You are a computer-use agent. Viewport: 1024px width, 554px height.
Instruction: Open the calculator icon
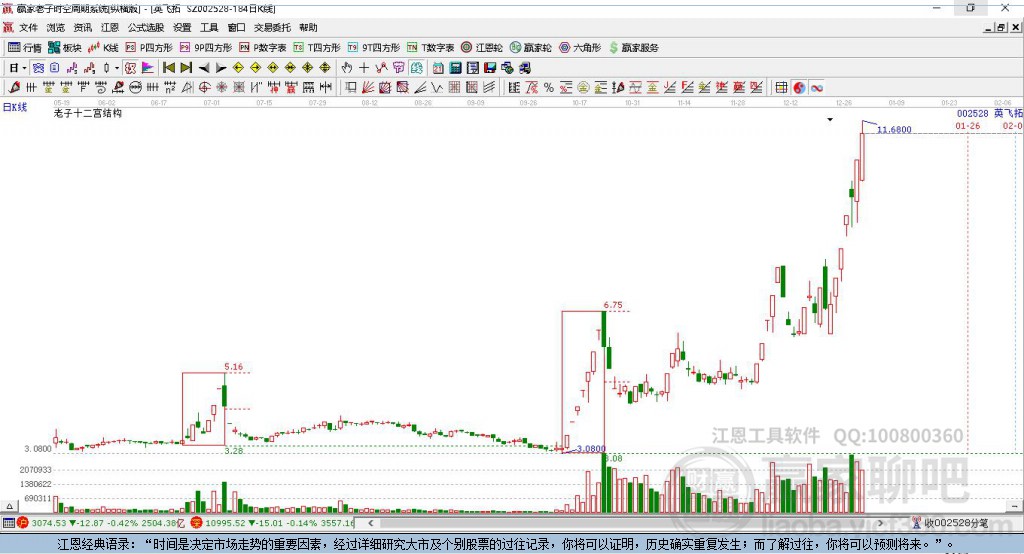point(455,68)
